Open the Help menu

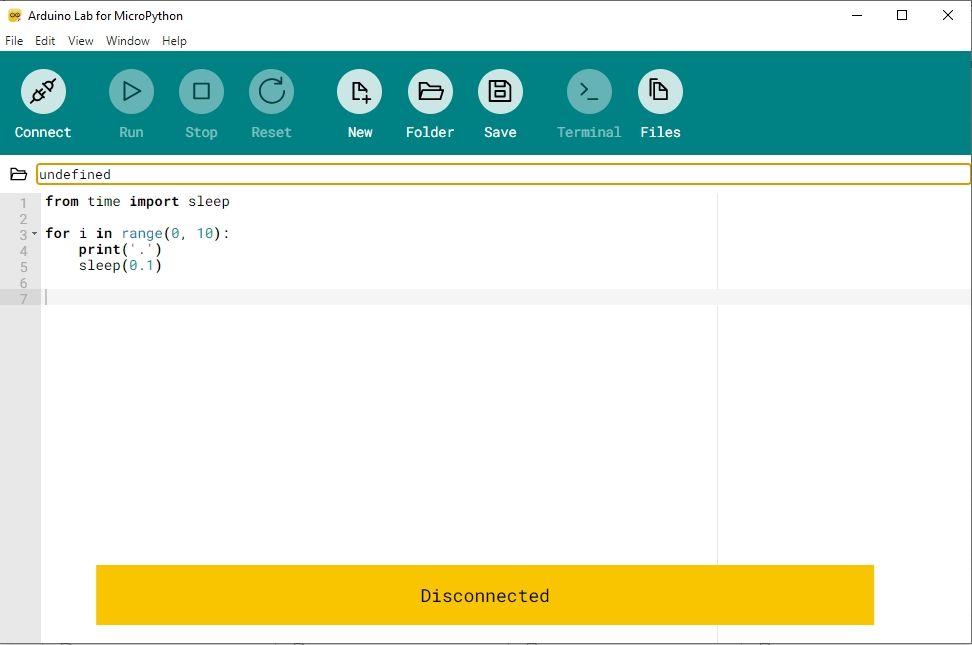coord(174,41)
